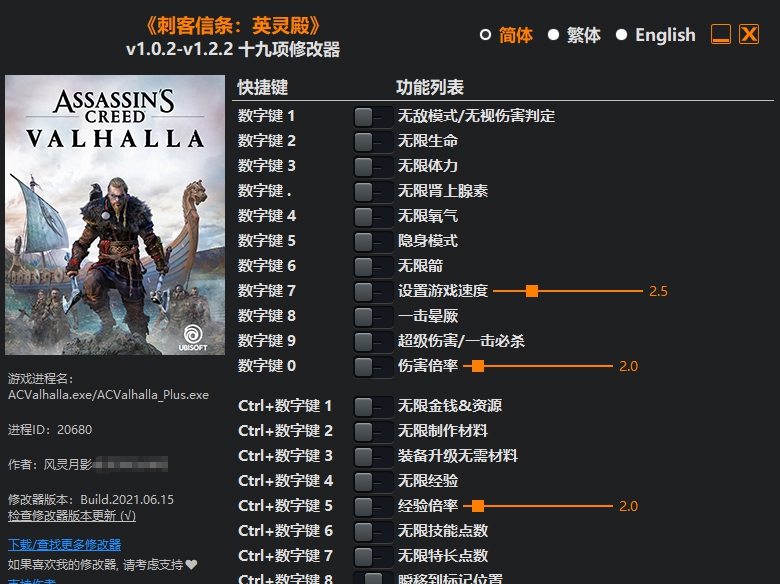780x584 pixels.
Task: Open 下载/查找更多修改器 link
Action: 64,545
